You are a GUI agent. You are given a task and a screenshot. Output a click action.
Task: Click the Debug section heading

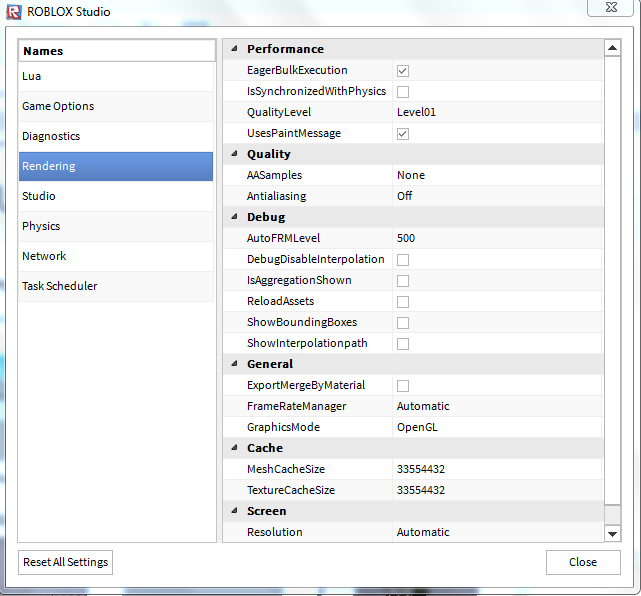(x=266, y=217)
